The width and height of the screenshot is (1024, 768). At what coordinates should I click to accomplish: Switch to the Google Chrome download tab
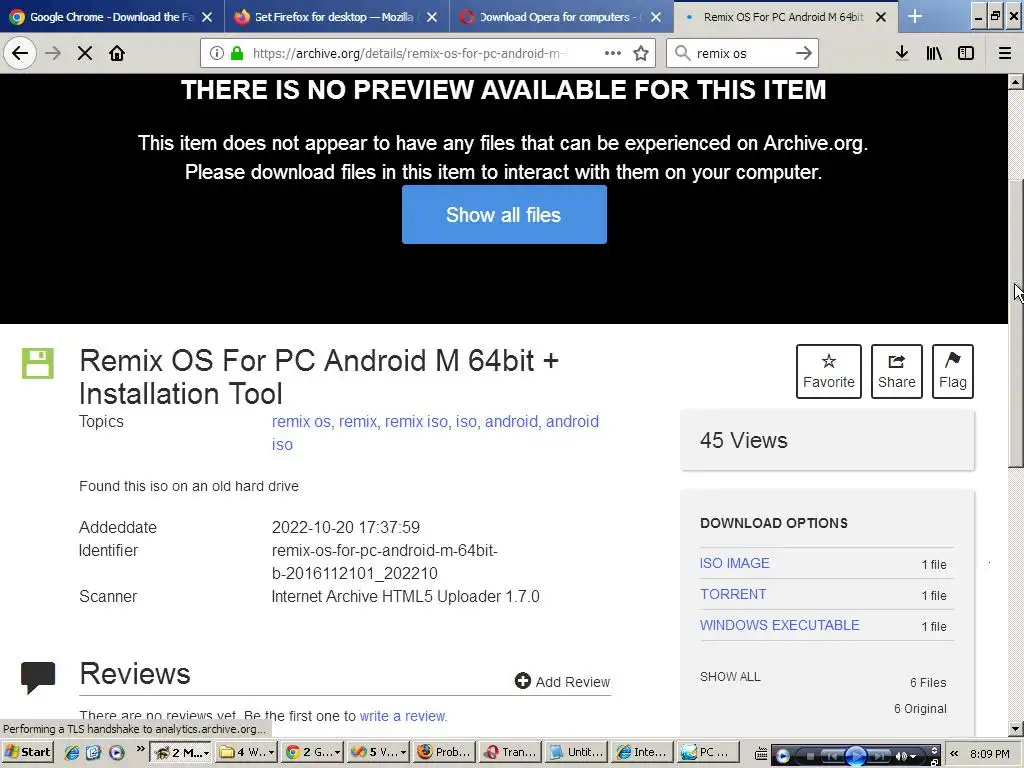click(x=112, y=17)
